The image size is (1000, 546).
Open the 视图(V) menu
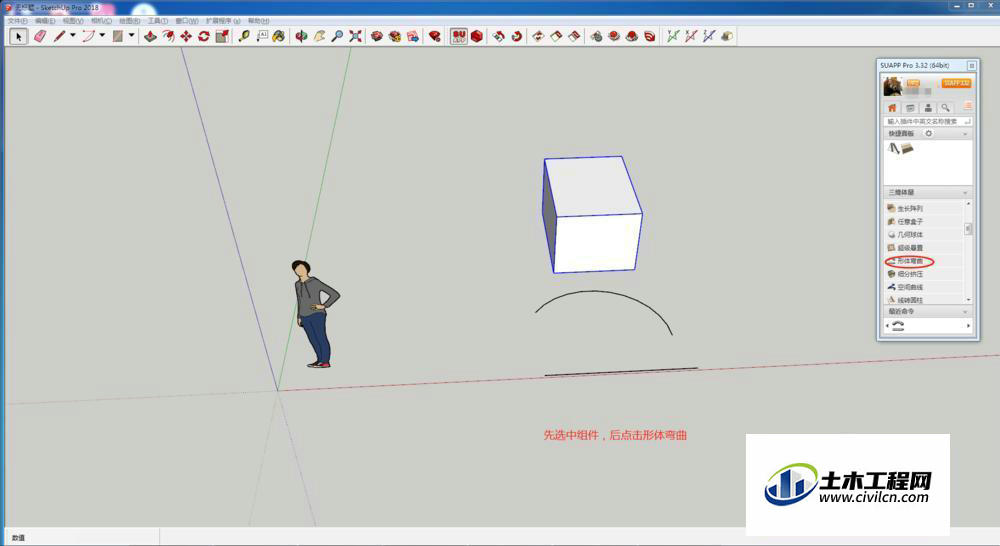(73, 21)
